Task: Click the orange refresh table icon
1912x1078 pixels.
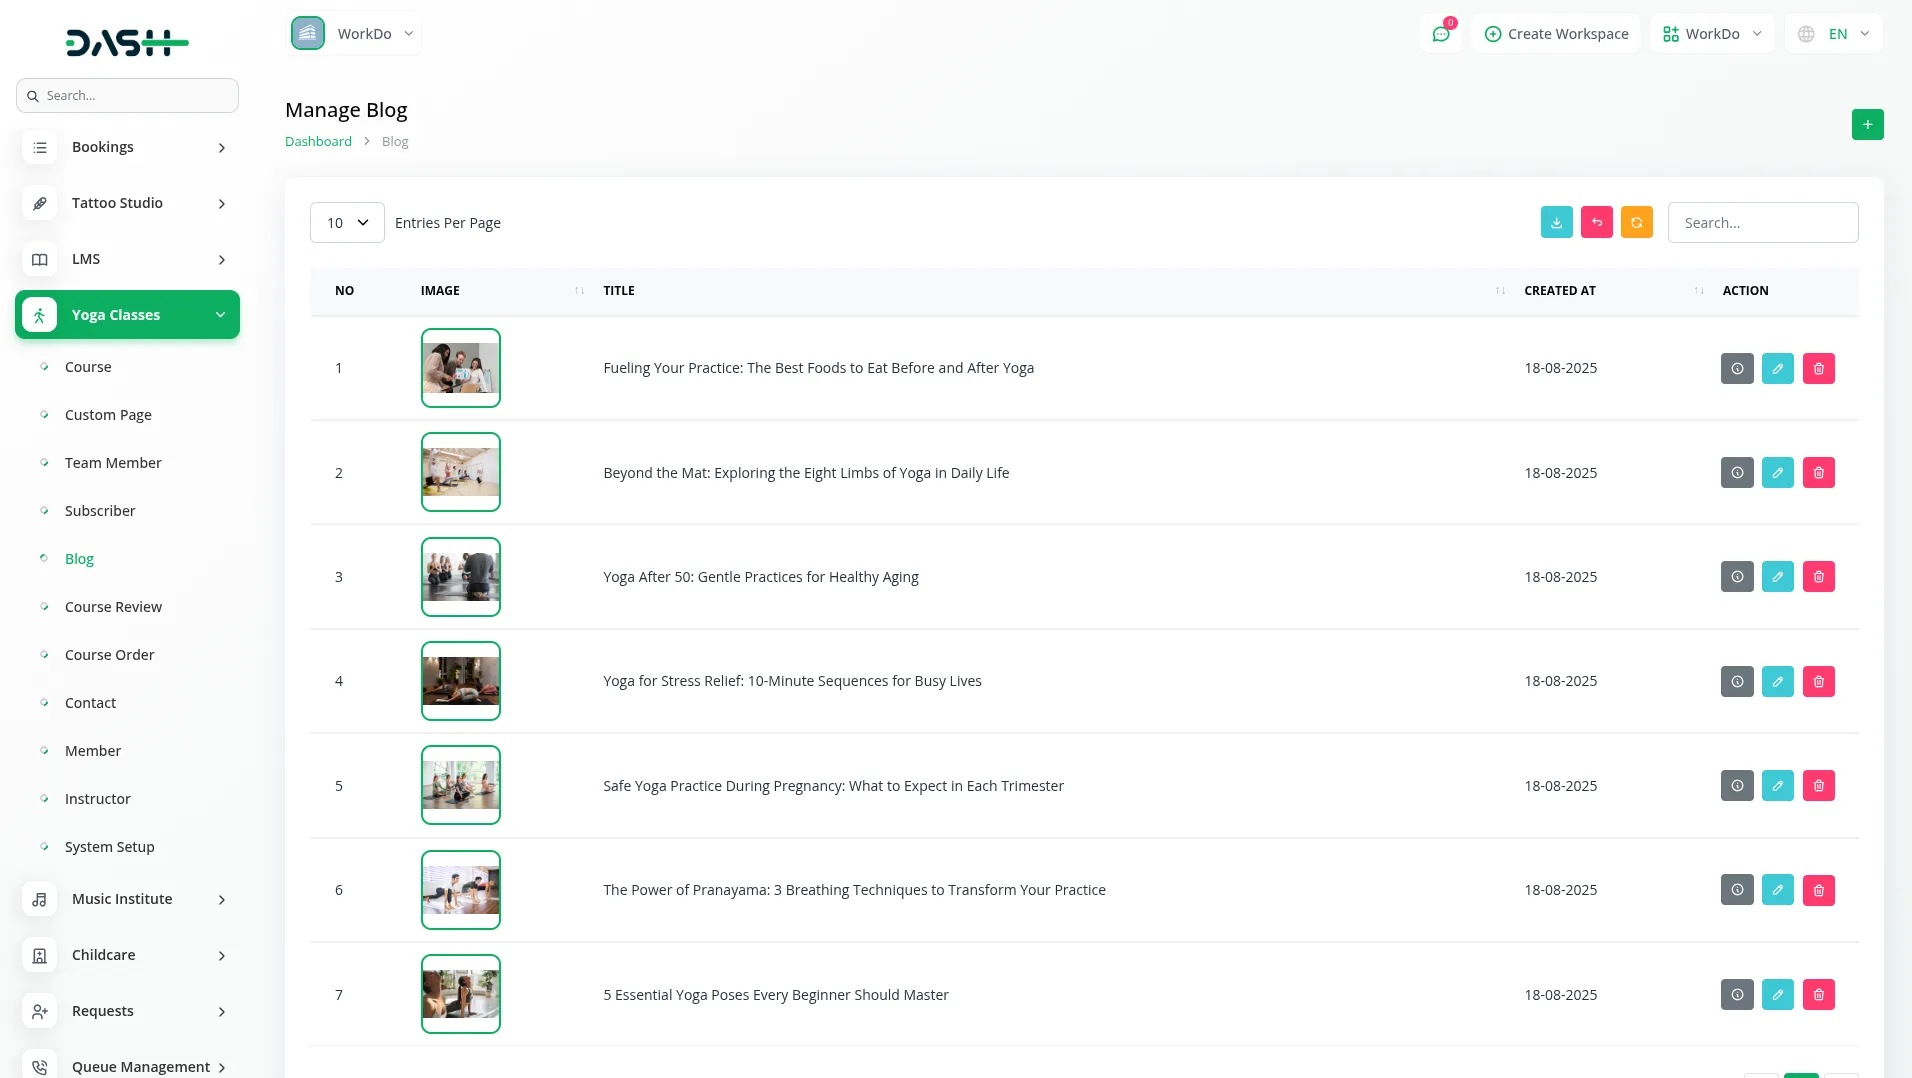Action: click(x=1636, y=222)
